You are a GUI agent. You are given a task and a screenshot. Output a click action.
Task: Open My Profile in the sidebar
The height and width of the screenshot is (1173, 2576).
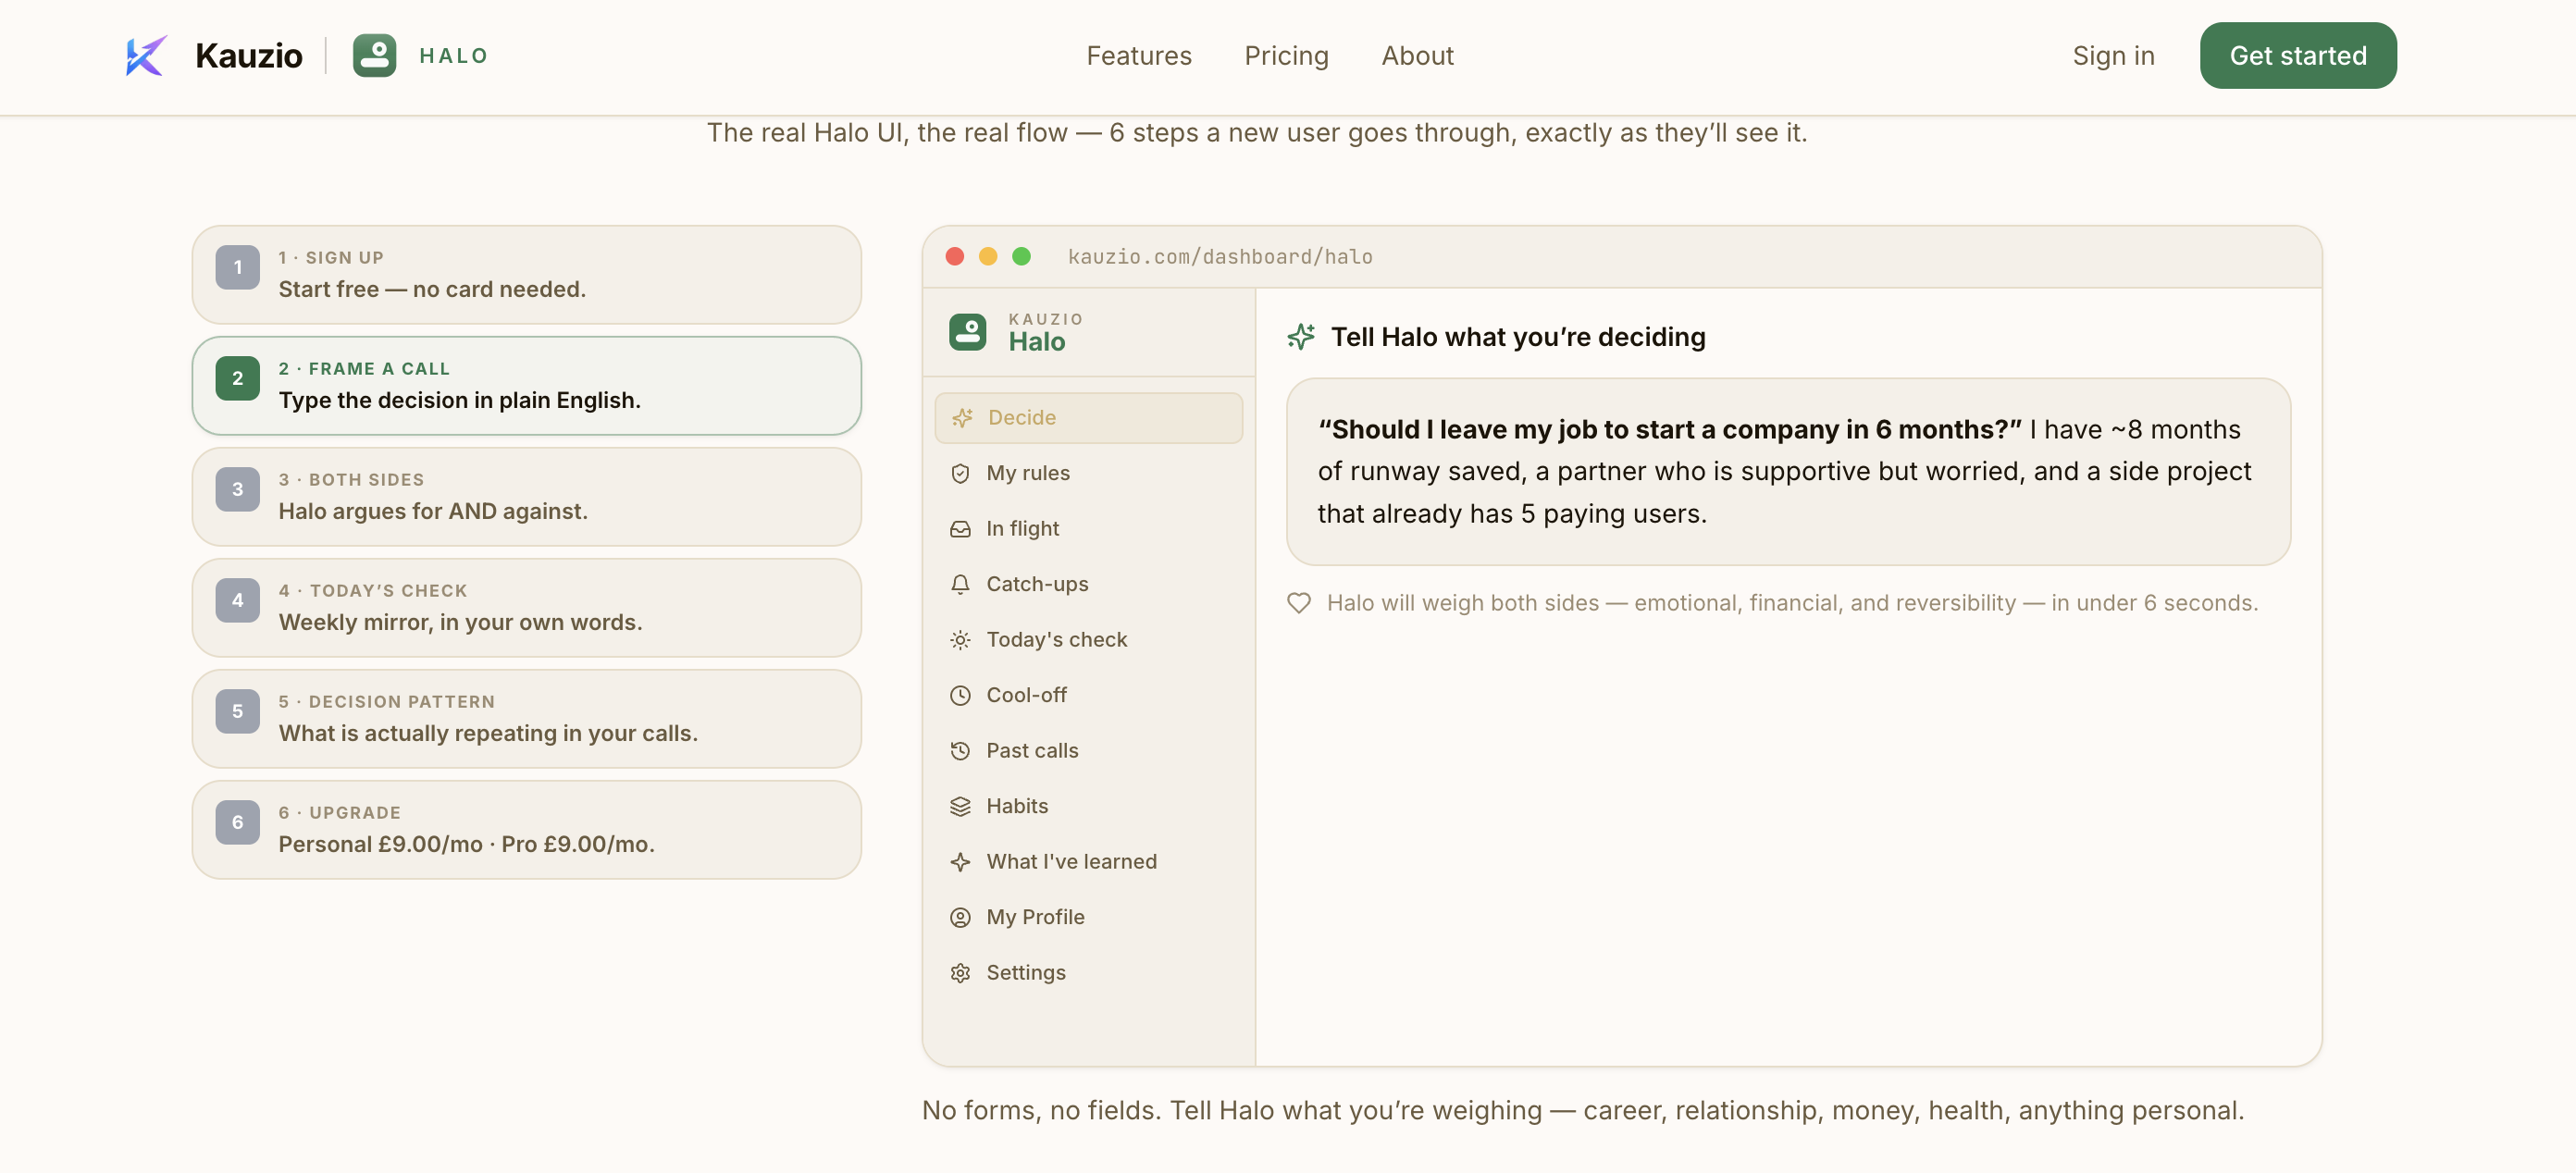click(x=1088, y=918)
